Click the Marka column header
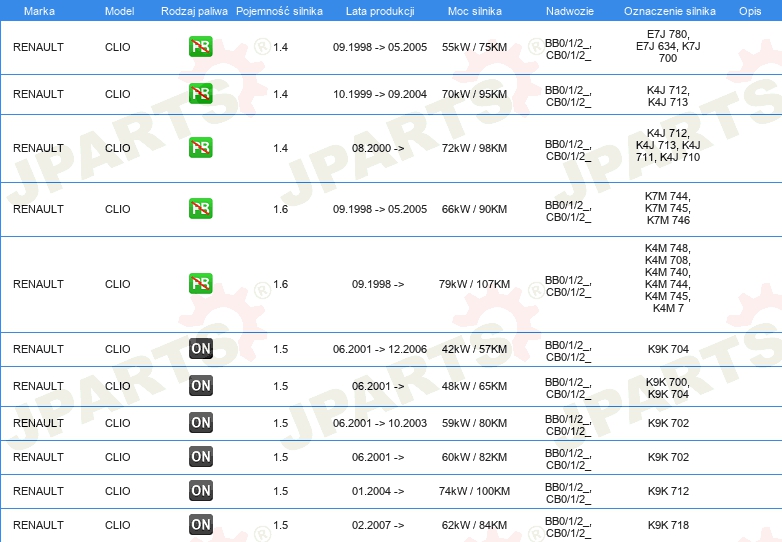The image size is (782, 542). [39, 10]
